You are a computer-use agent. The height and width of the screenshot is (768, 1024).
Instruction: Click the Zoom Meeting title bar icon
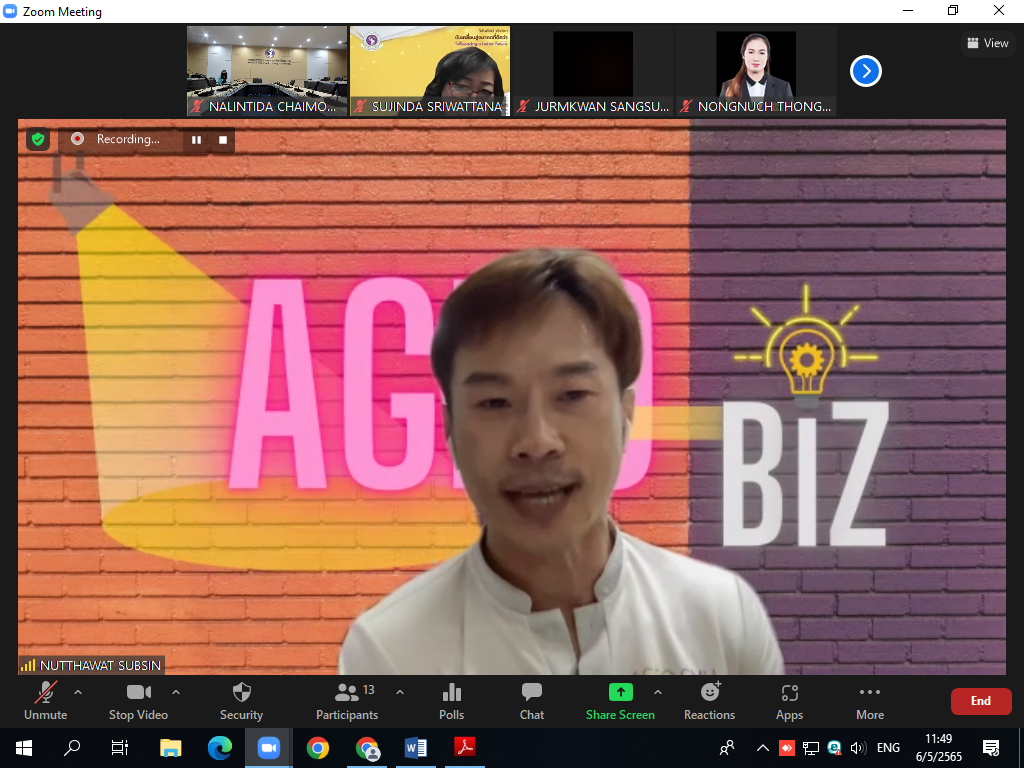point(10,11)
